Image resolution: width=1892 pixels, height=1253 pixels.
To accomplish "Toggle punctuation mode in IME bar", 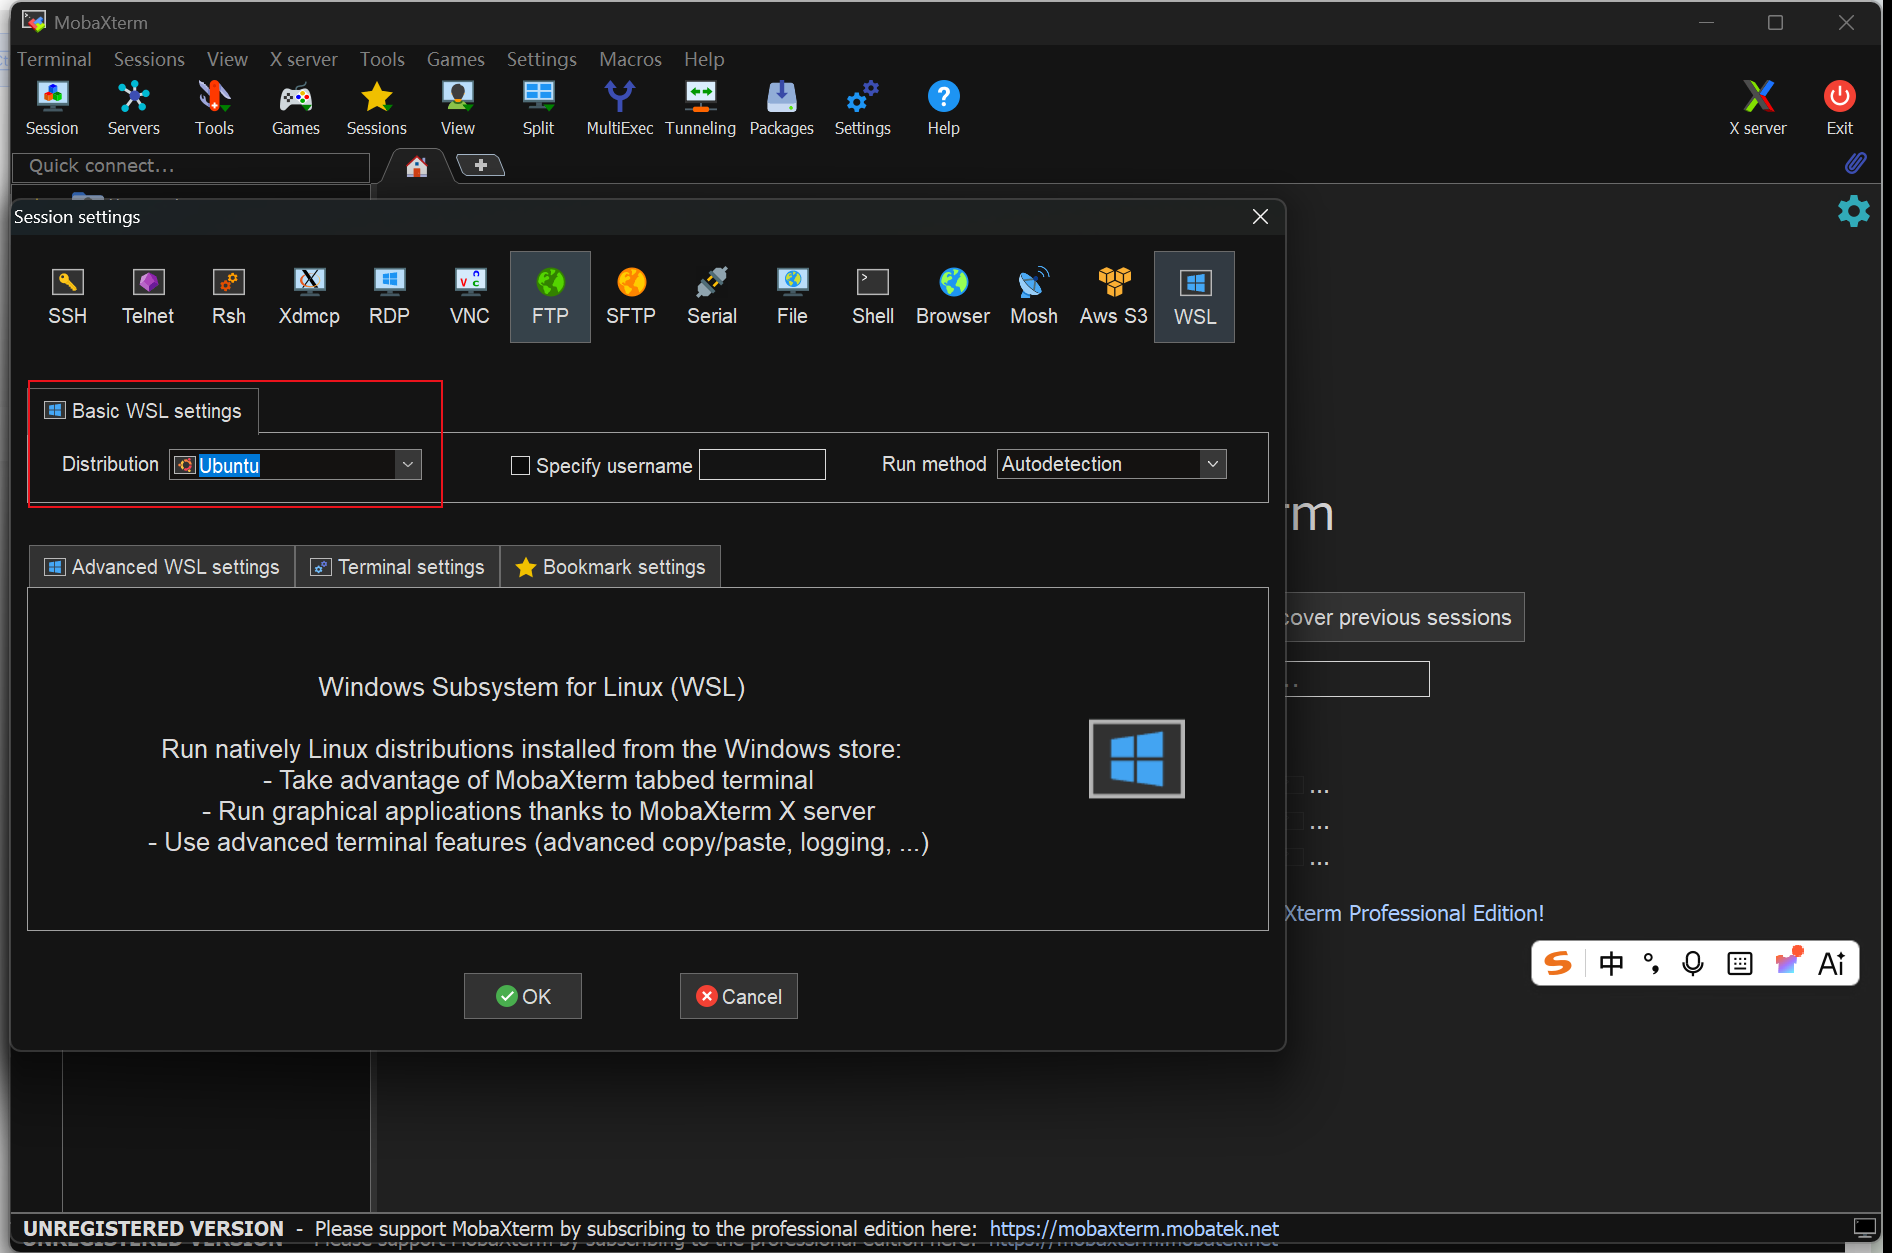I will [x=1652, y=963].
